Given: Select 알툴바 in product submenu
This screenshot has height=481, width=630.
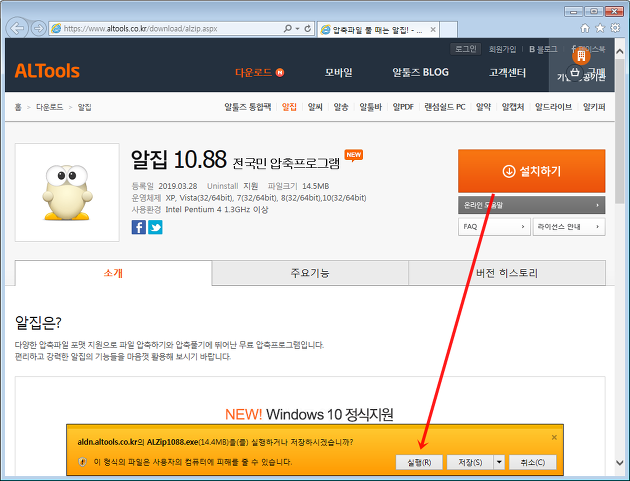Looking at the screenshot, I should 370,107.
